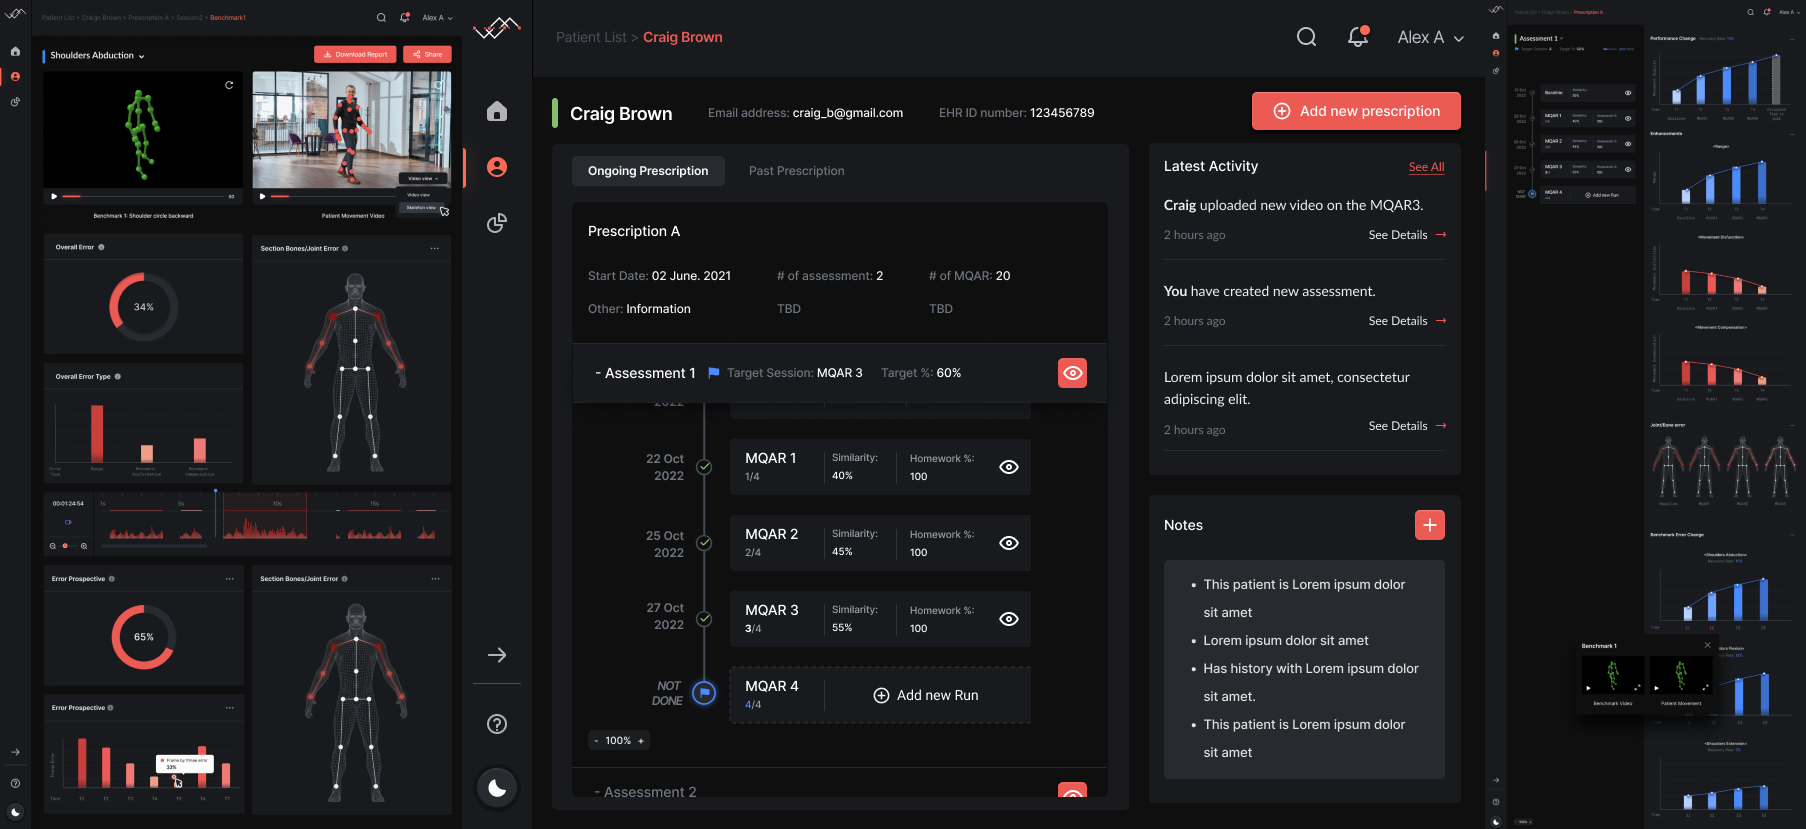The image size is (1806, 829).
Task: Open the search in the Craig Brown panel
Action: 1306,37
